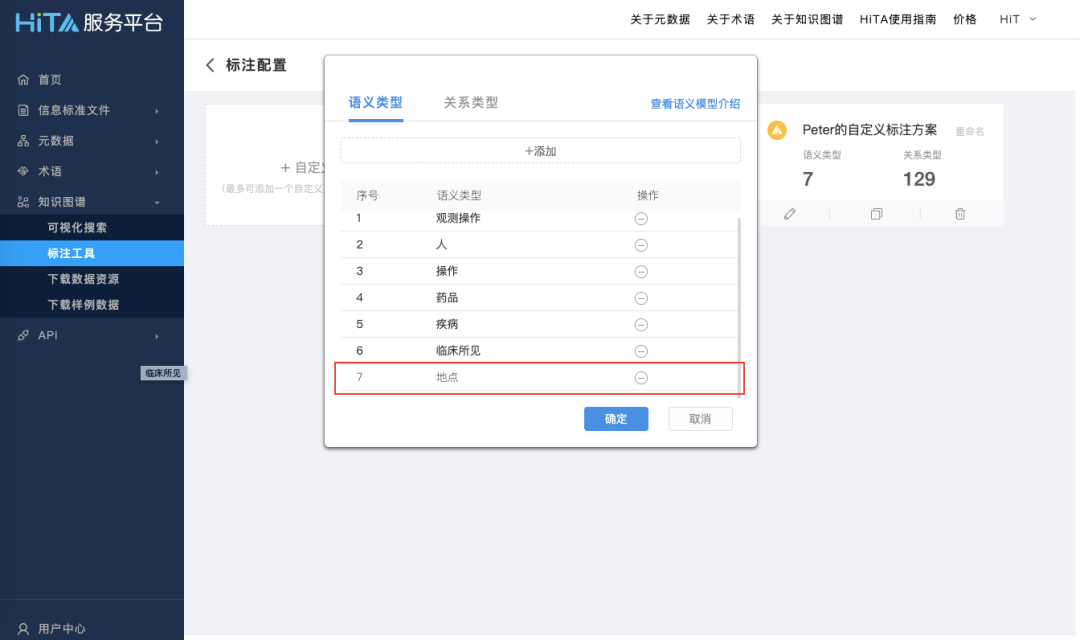Select 下载样例数据 in sidebar
This screenshot has width=1080, height=640.
coord(92,304)
